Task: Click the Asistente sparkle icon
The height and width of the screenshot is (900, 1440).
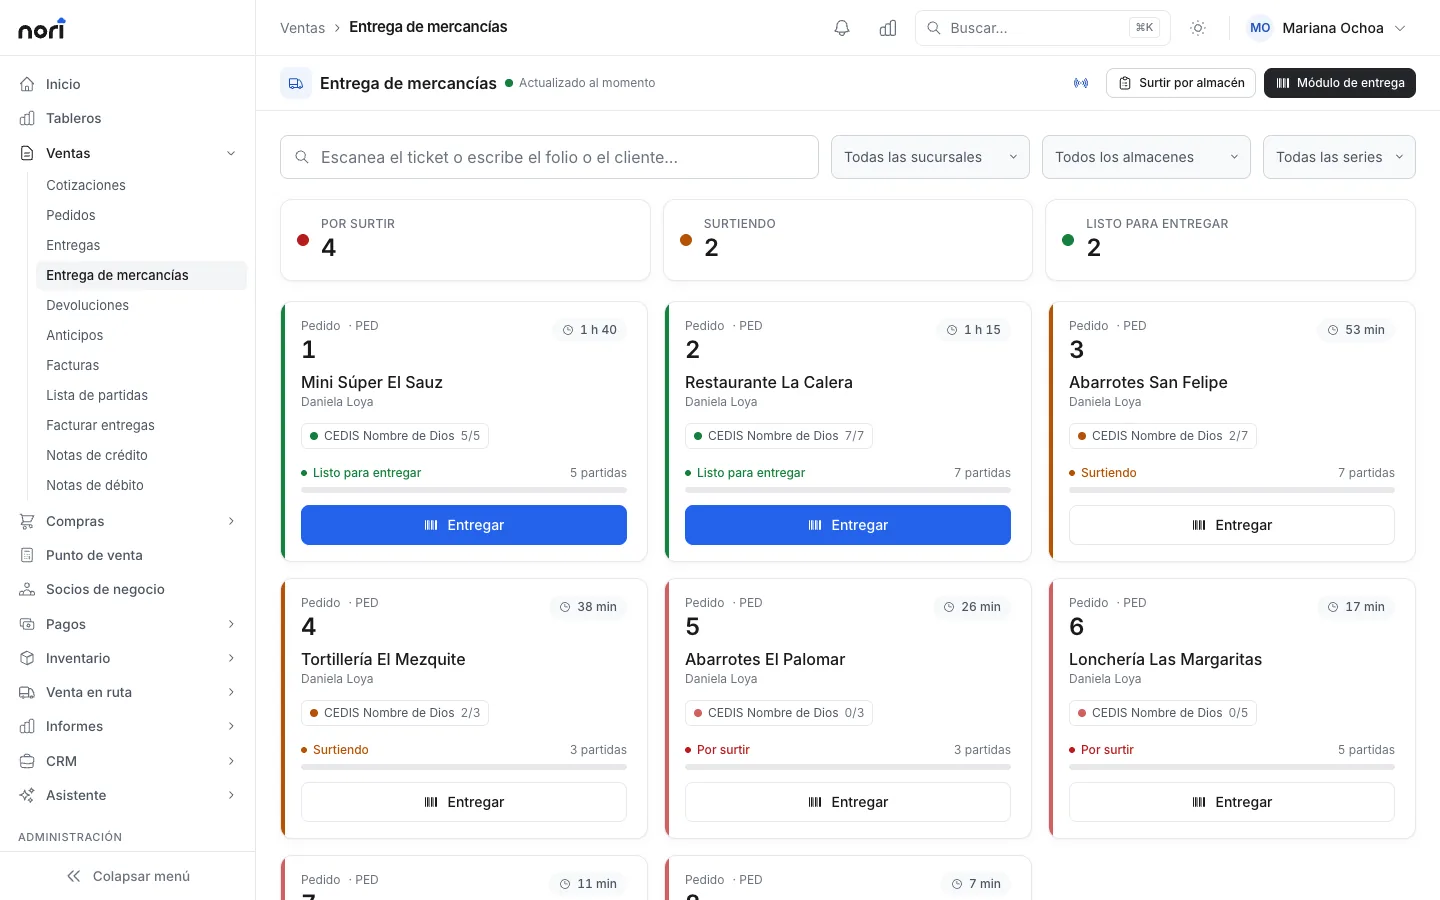Action: [27, 795]
